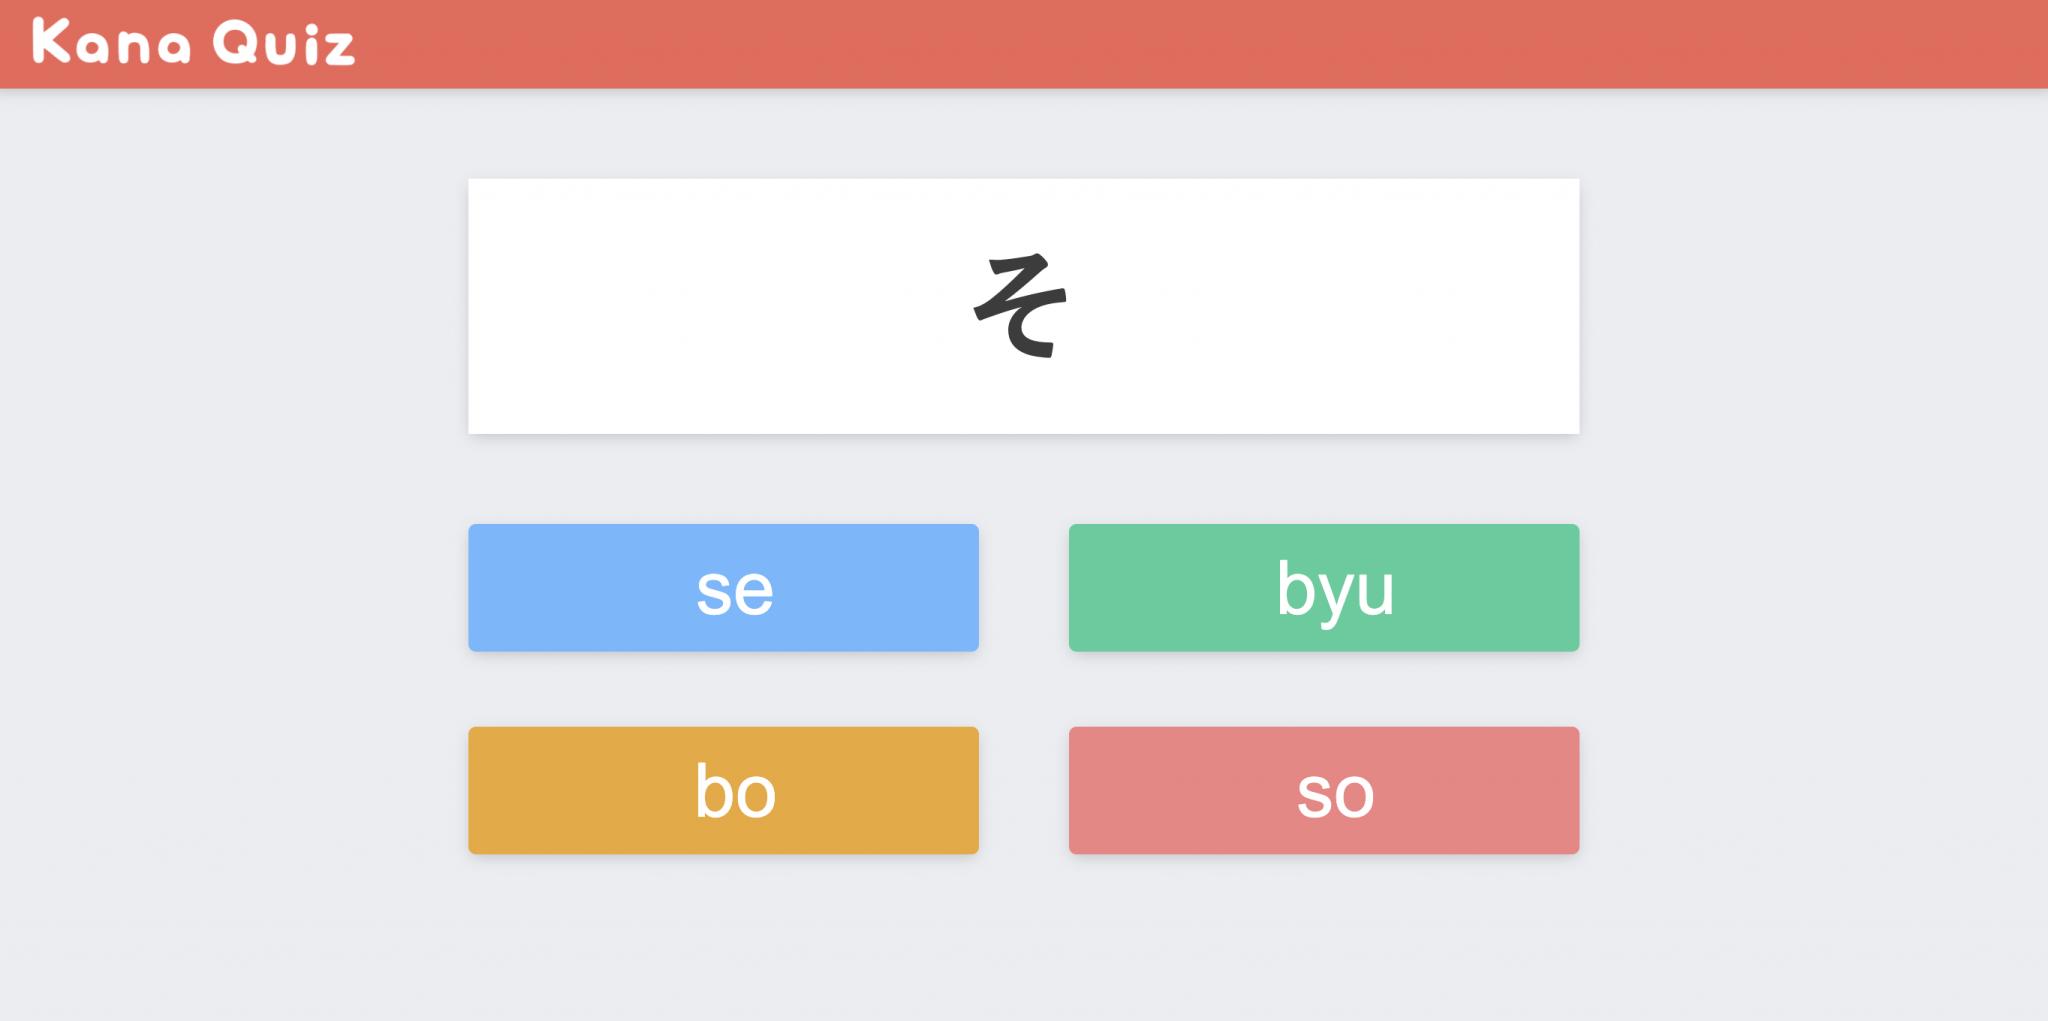Click the hiragana そ character card
Screen dimensions: 2048x1021
(1024, 306)
